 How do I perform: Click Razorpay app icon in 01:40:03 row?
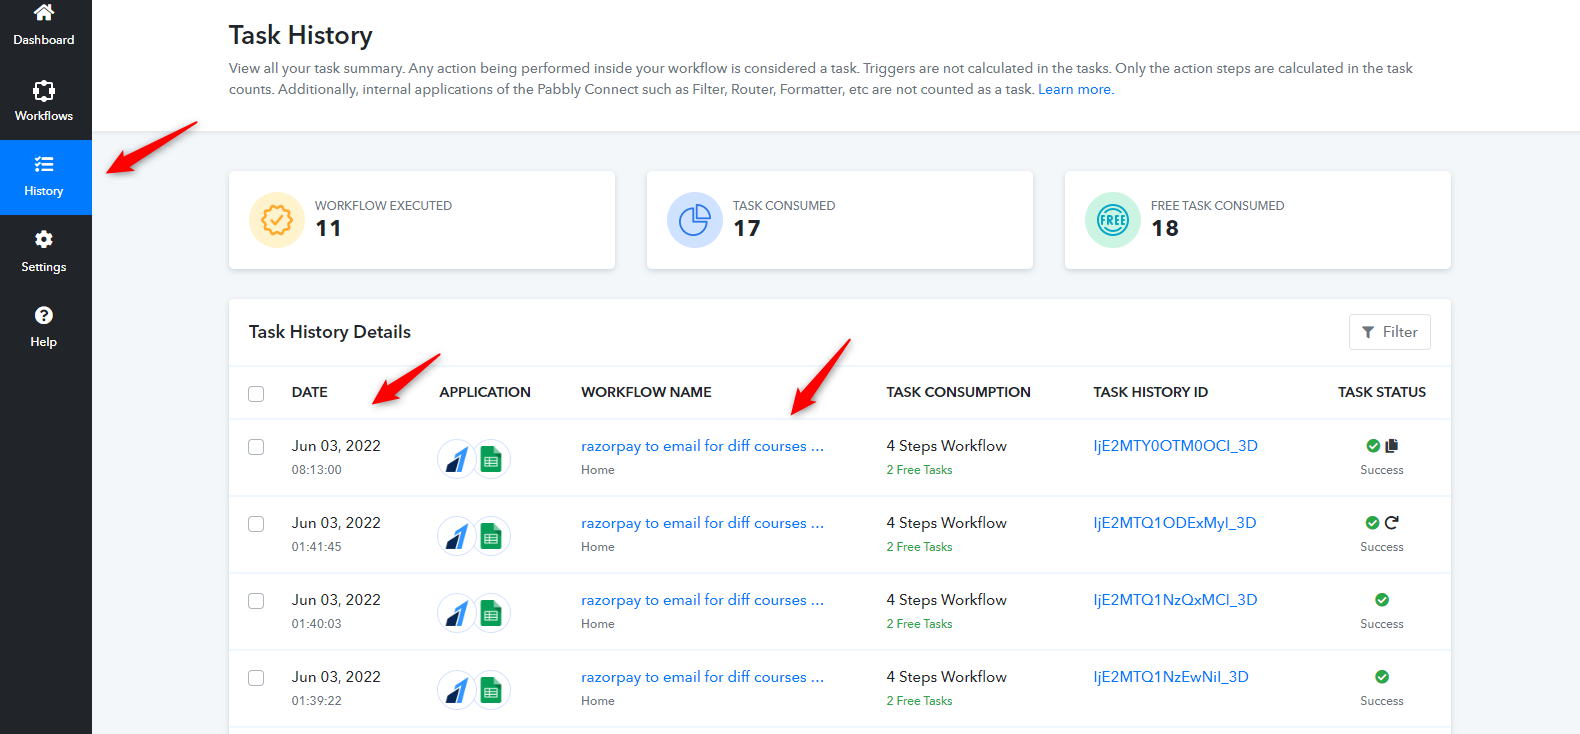[x=456, y=613]
